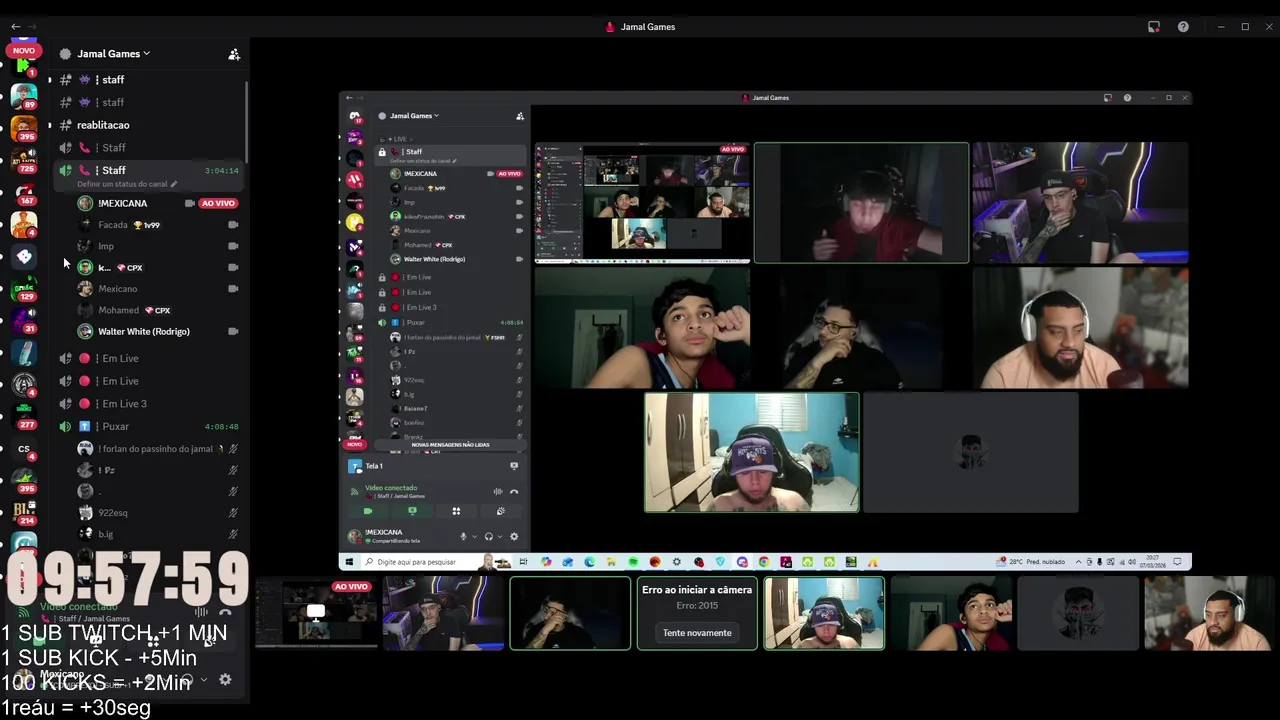The image size is (1280, 720).
Task: Open the server icon with the 89 badge
Action: tap(24, 97)
